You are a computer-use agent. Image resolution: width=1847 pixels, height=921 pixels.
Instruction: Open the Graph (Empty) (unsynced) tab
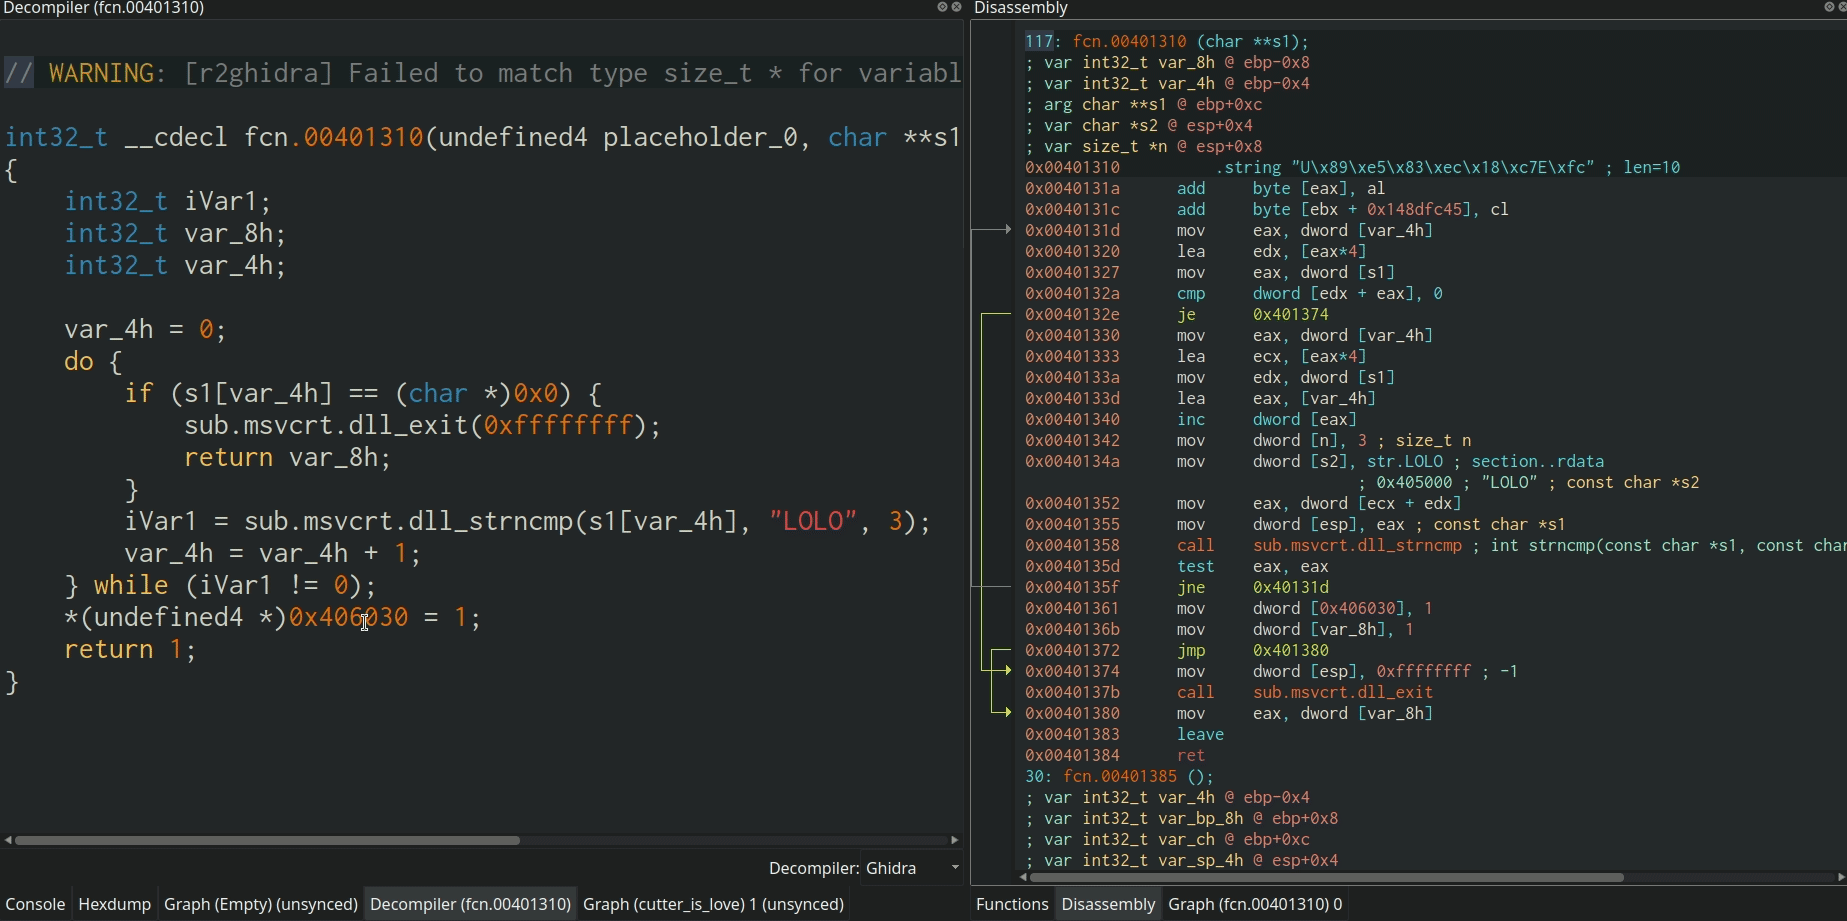pos(260,904)
